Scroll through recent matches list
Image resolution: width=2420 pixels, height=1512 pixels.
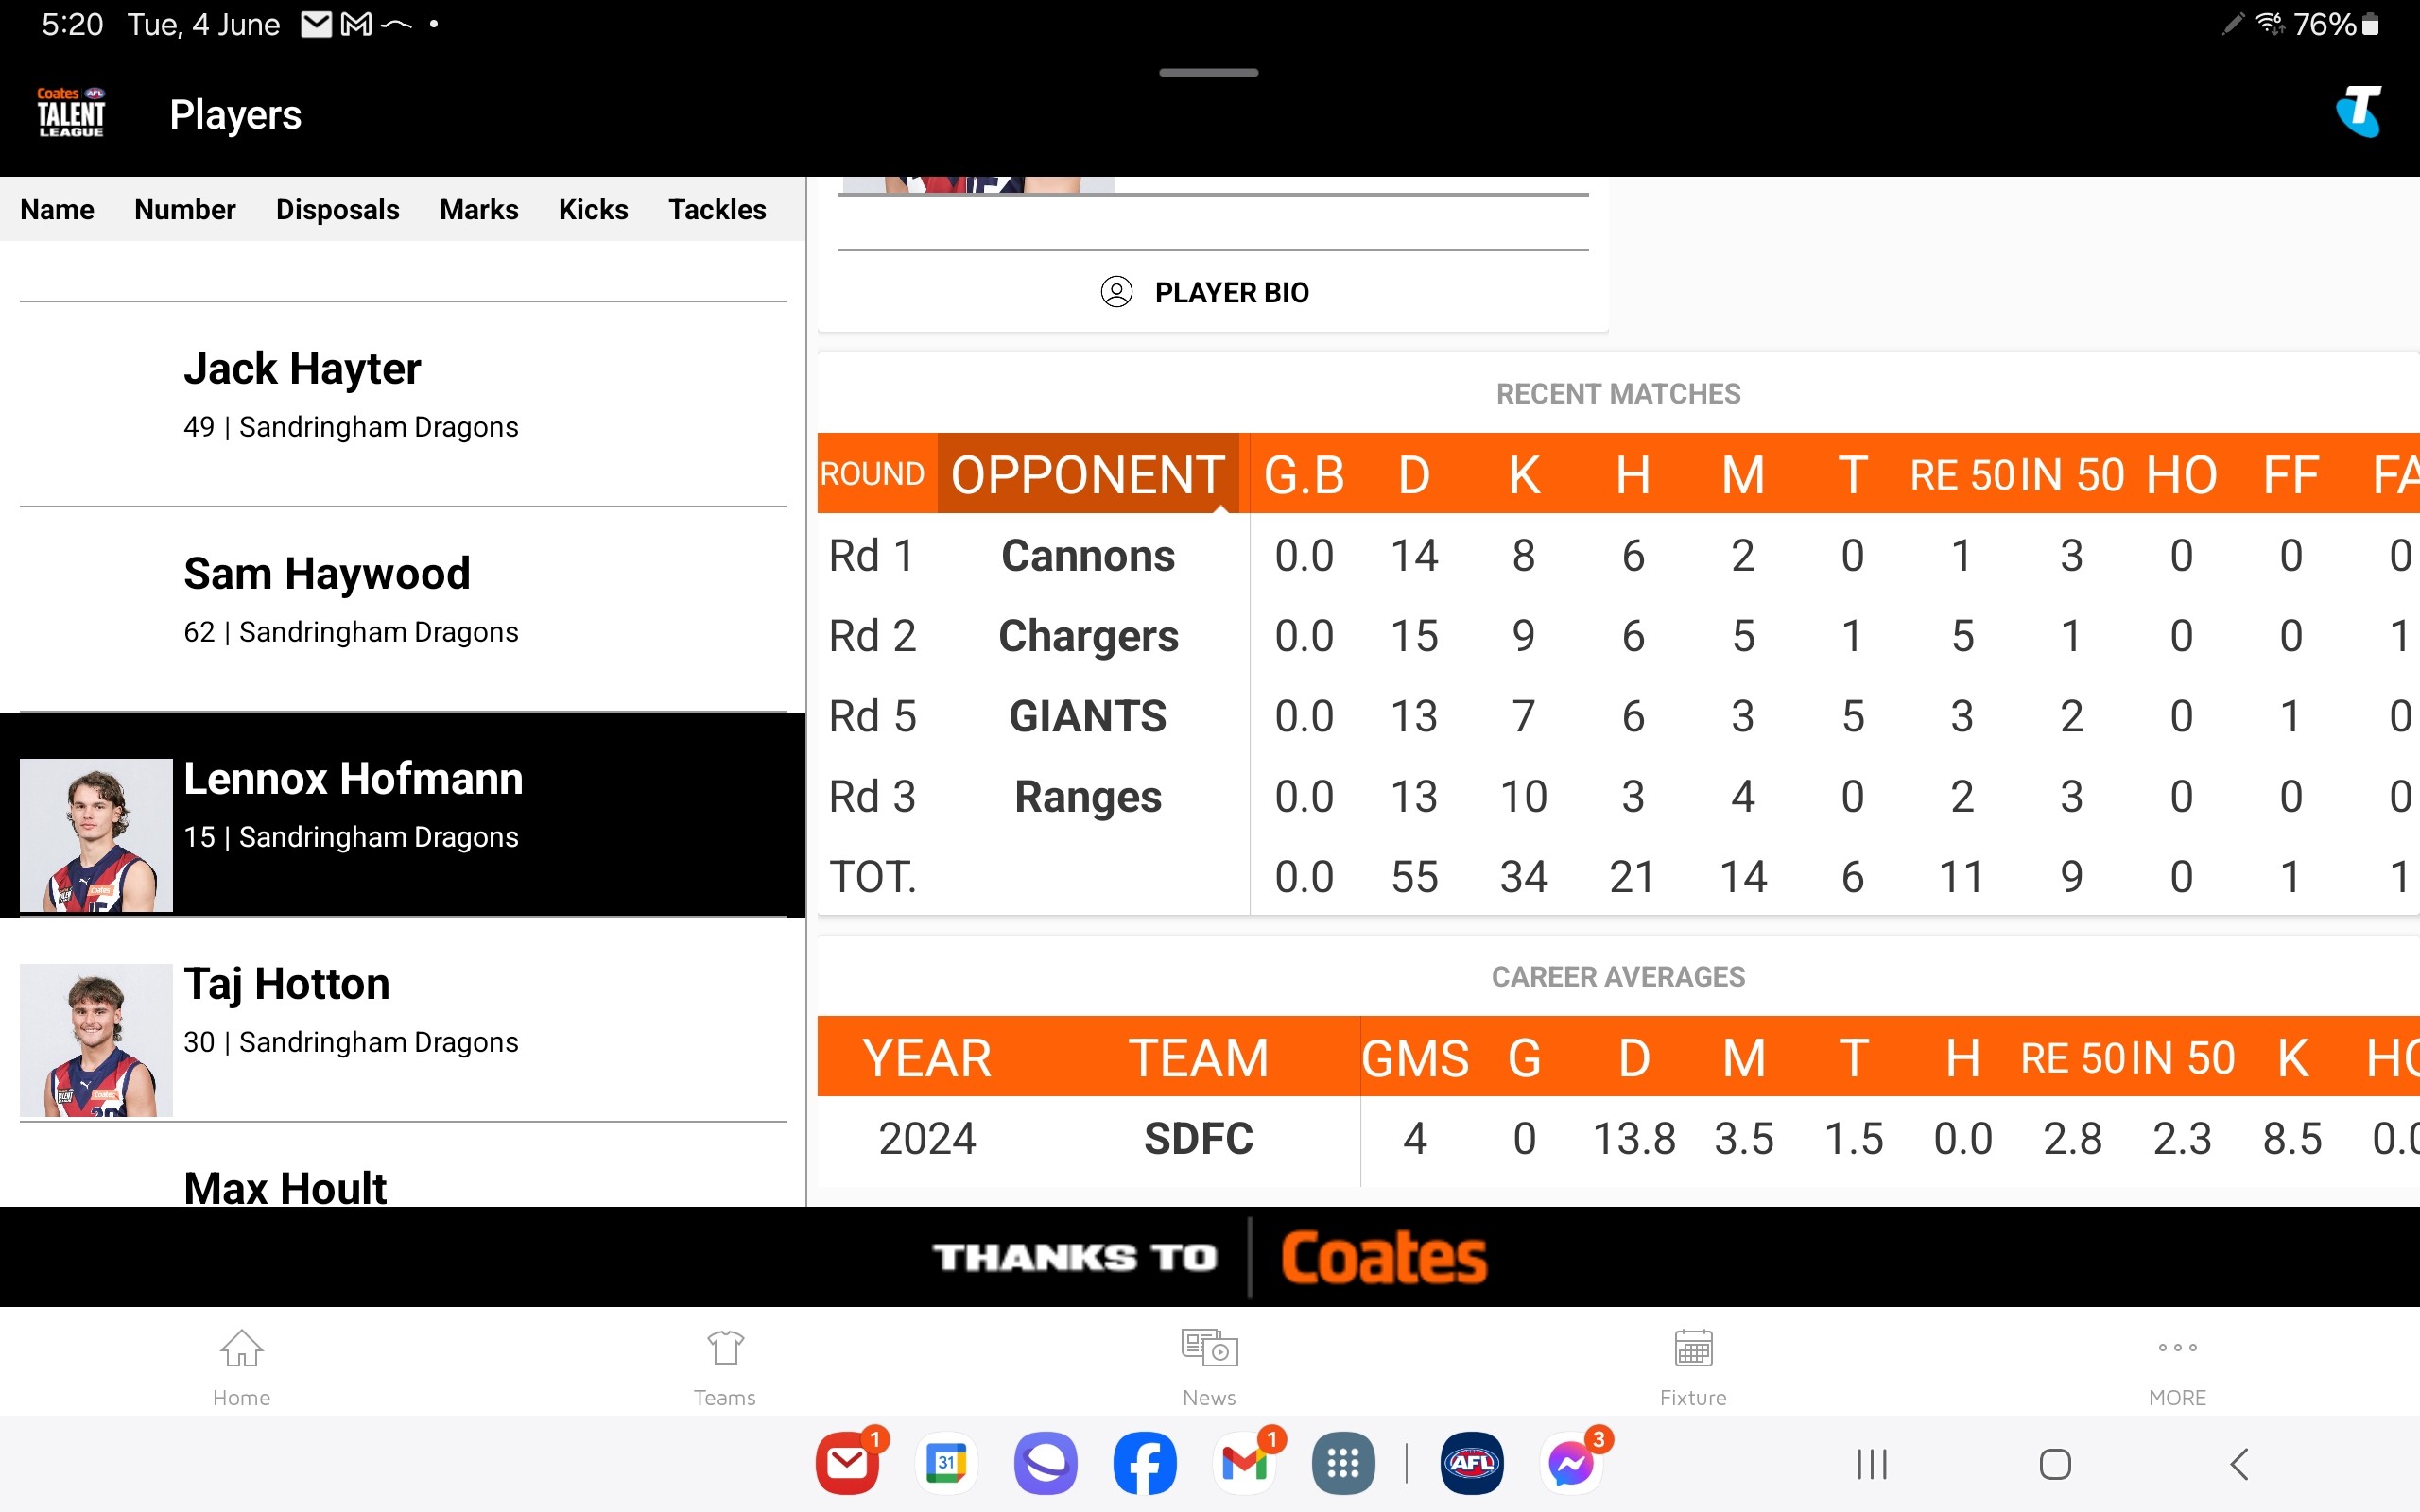(x=1616, y=714)
